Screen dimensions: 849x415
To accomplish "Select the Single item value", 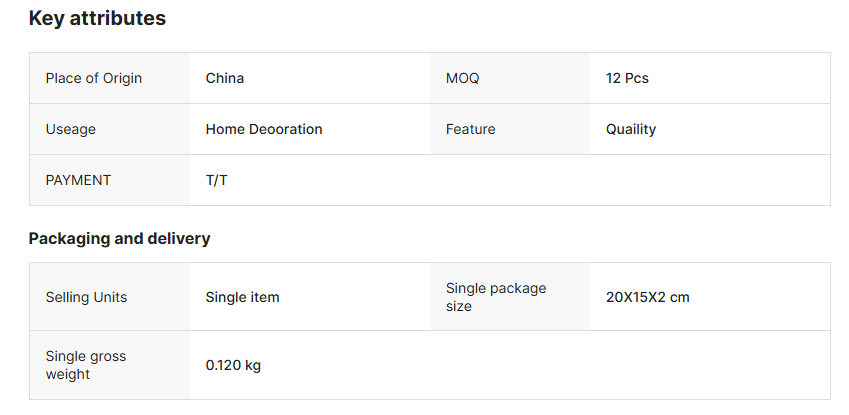I will click(243, 297).
